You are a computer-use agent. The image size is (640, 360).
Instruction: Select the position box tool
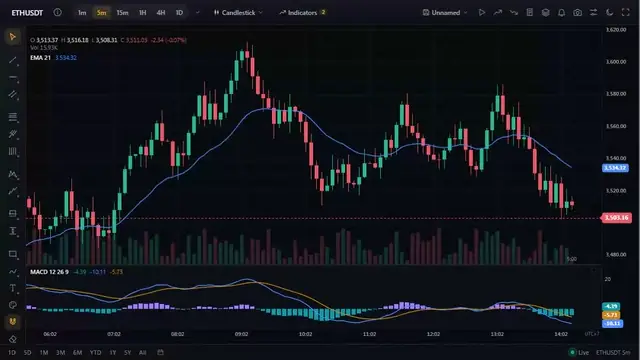(13, 213)
